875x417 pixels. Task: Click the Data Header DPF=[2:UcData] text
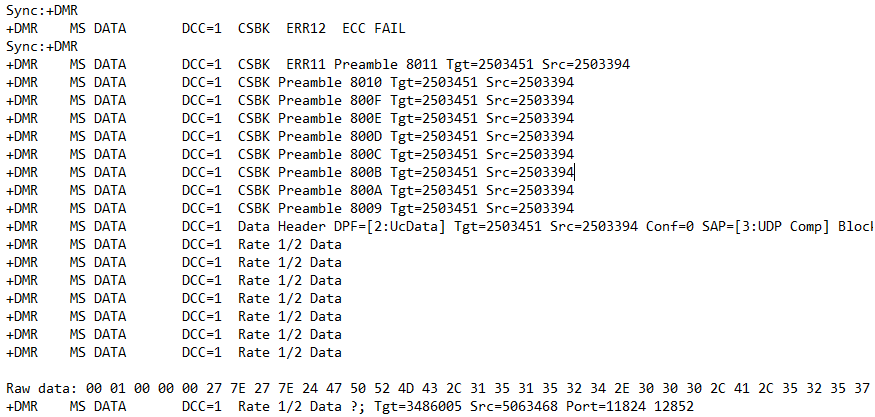(x=342, y=227)
